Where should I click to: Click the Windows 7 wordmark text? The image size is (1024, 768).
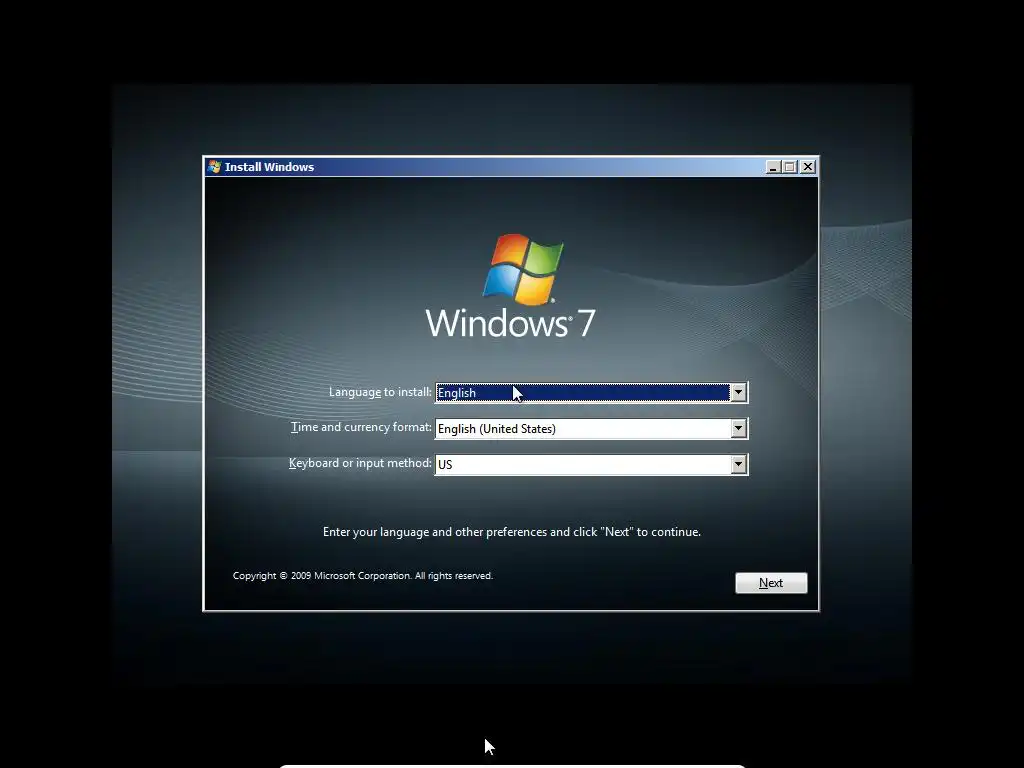511,323
